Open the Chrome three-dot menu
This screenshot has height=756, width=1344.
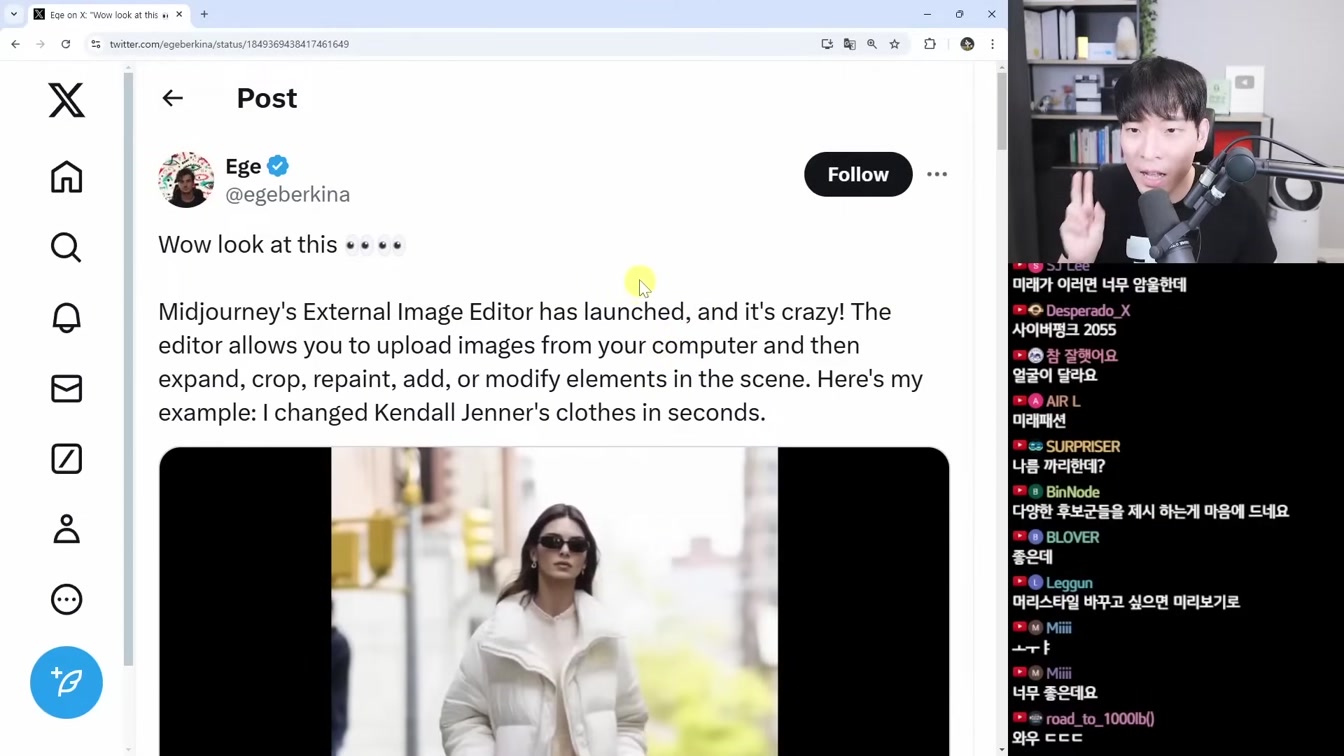click(x=992, y=44)
